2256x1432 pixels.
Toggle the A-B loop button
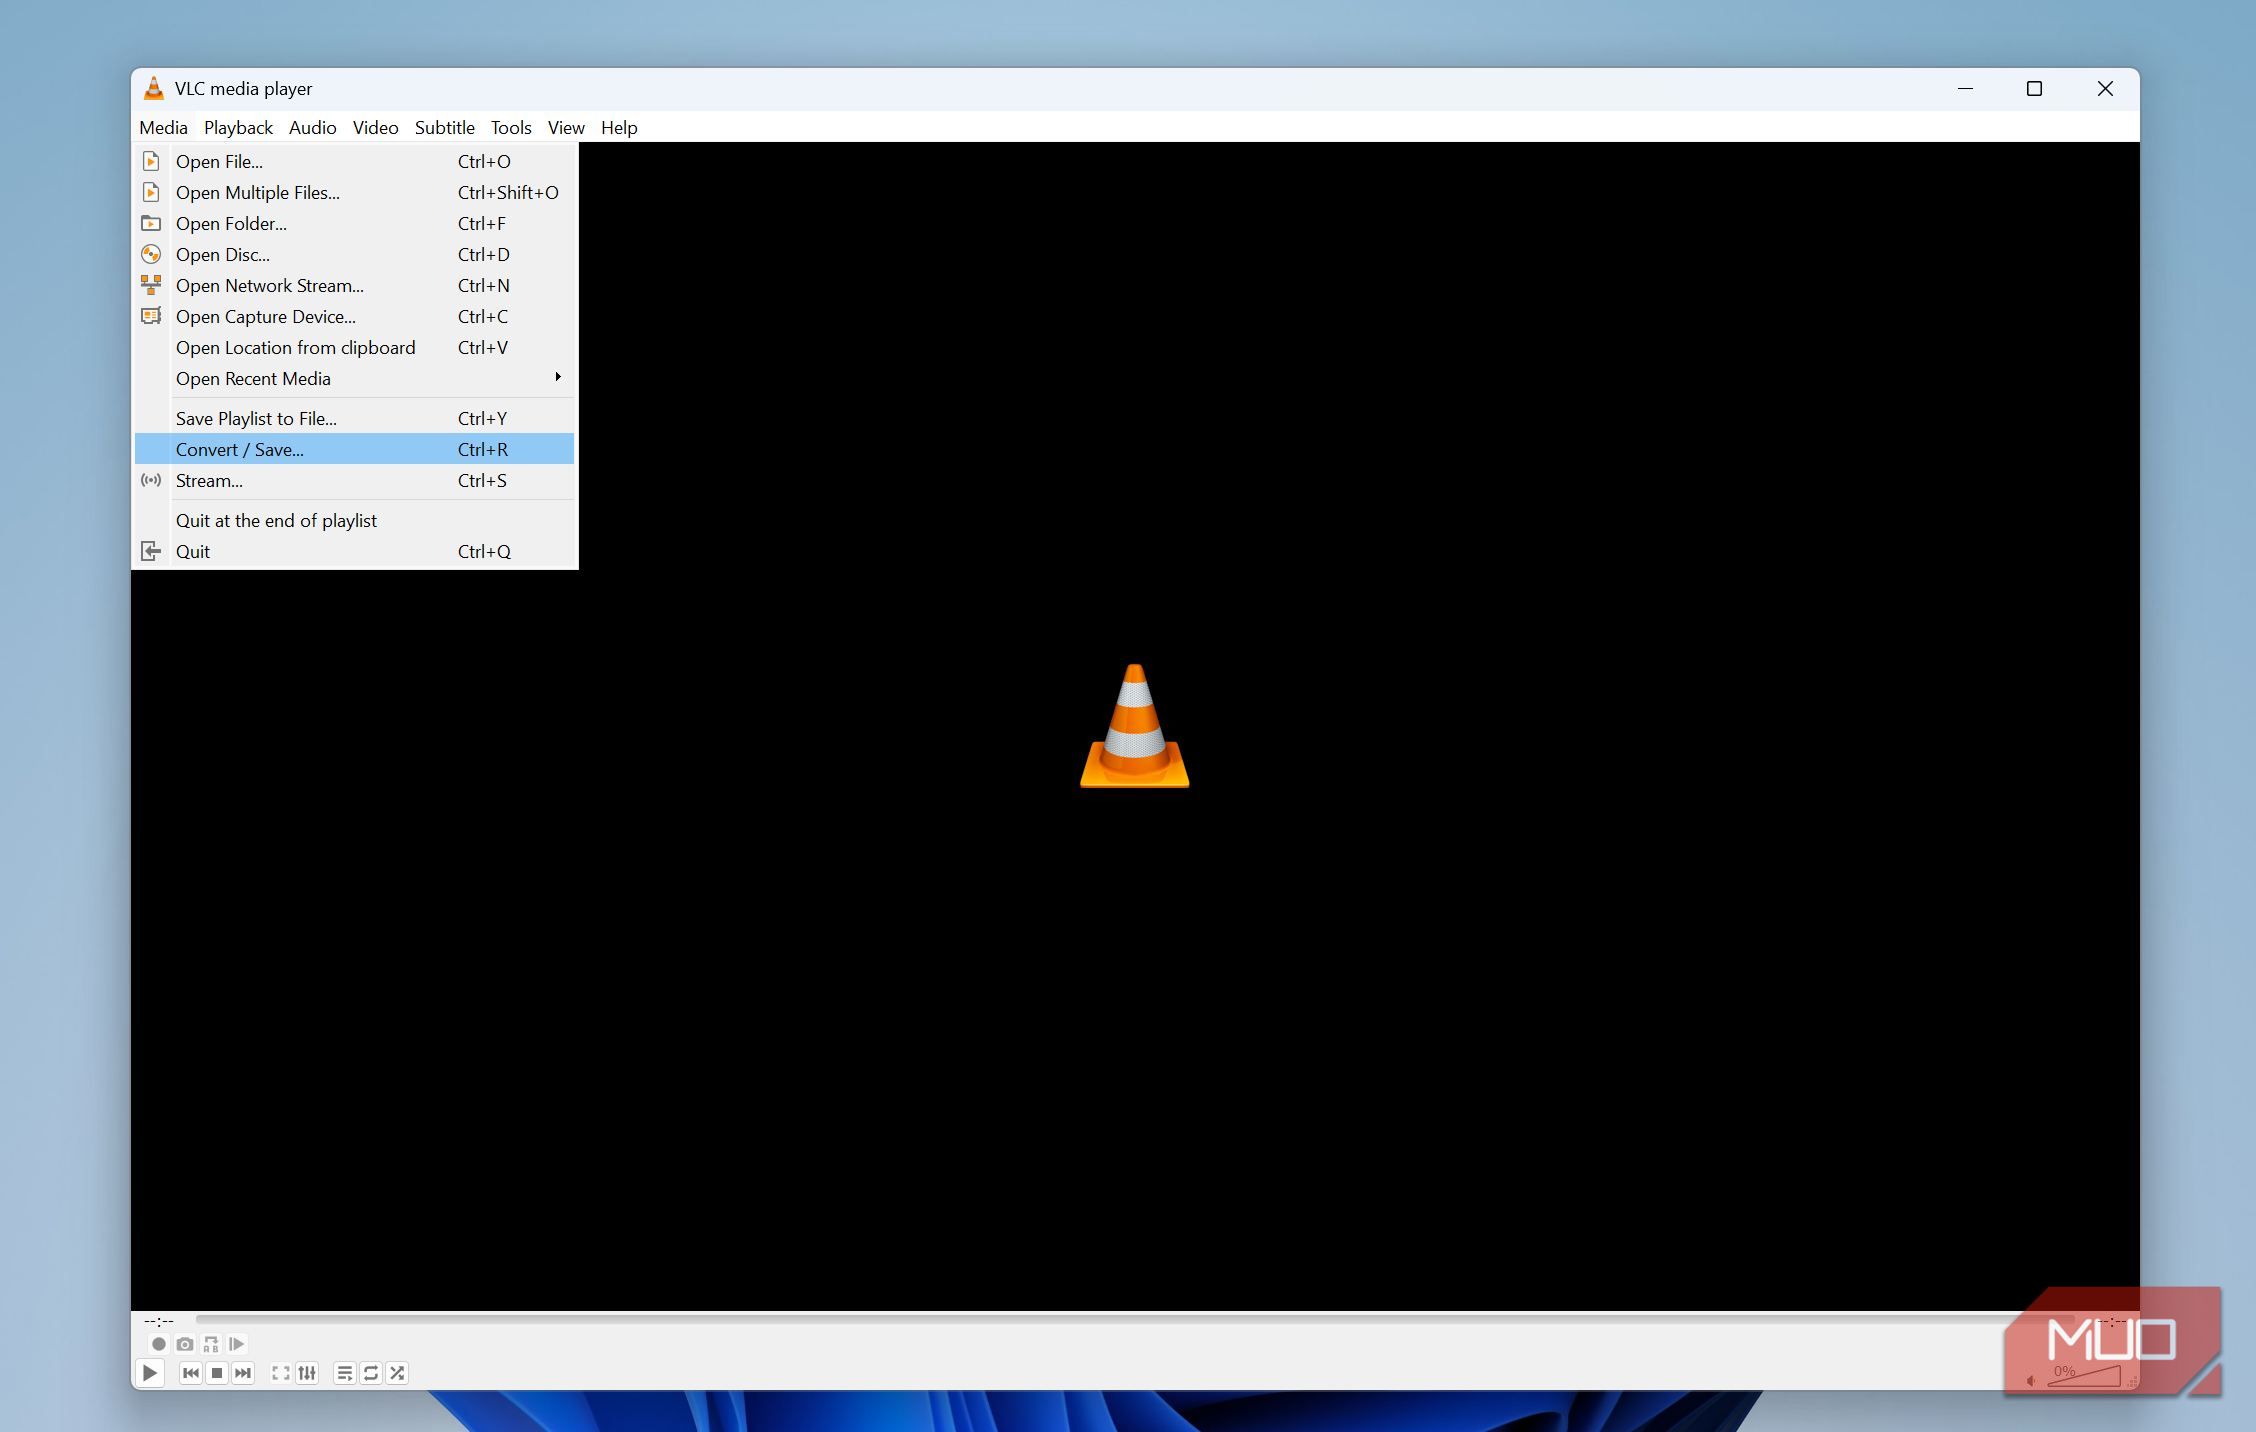[x=211, y=1344]
